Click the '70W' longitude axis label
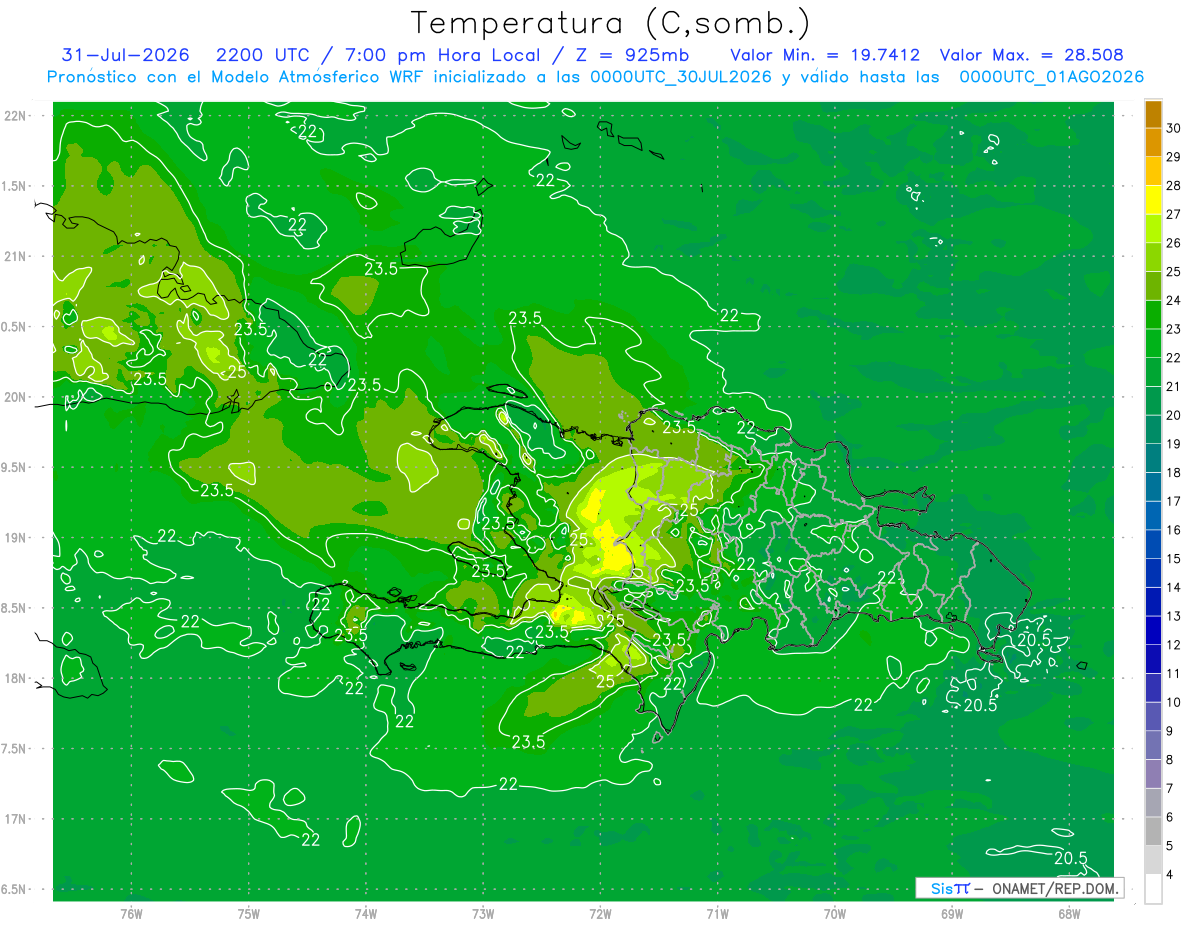1200x927 pixels. [x=835, y=914]
